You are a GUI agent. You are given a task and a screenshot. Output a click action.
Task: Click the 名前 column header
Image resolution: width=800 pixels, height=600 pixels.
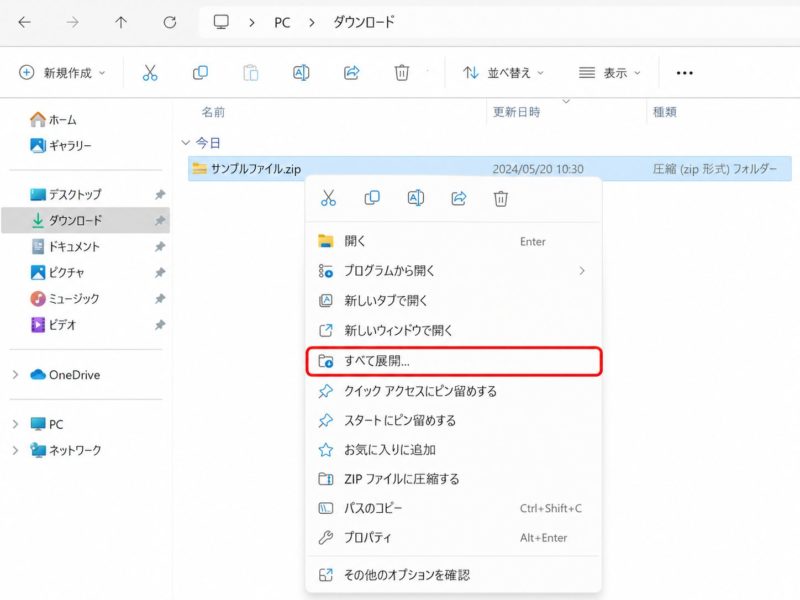pyautogui.click(x=213, y=112)
